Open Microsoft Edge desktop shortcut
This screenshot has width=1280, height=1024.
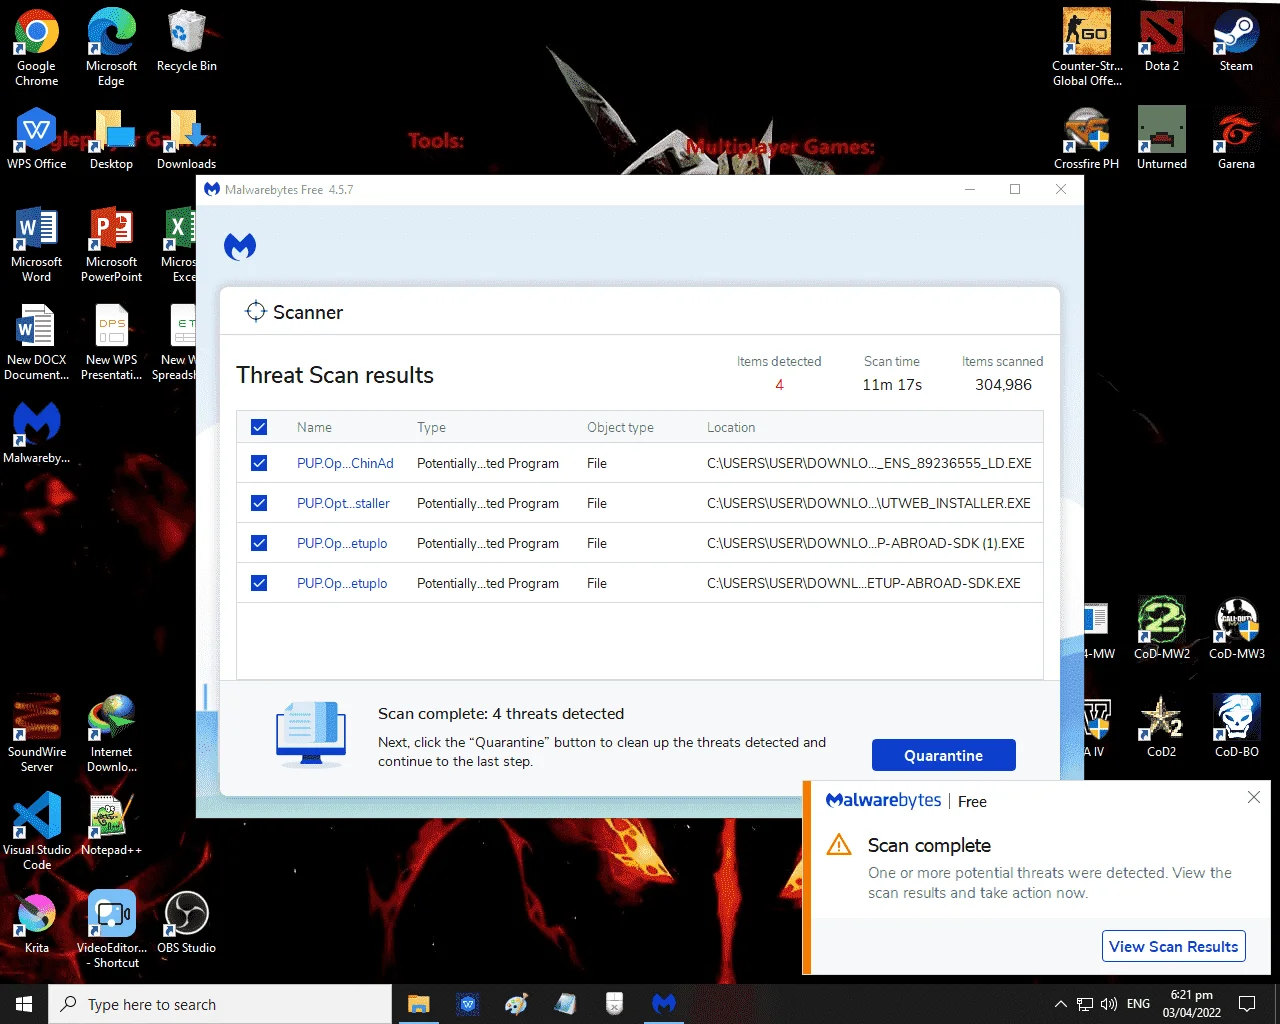tap(111, 47)
